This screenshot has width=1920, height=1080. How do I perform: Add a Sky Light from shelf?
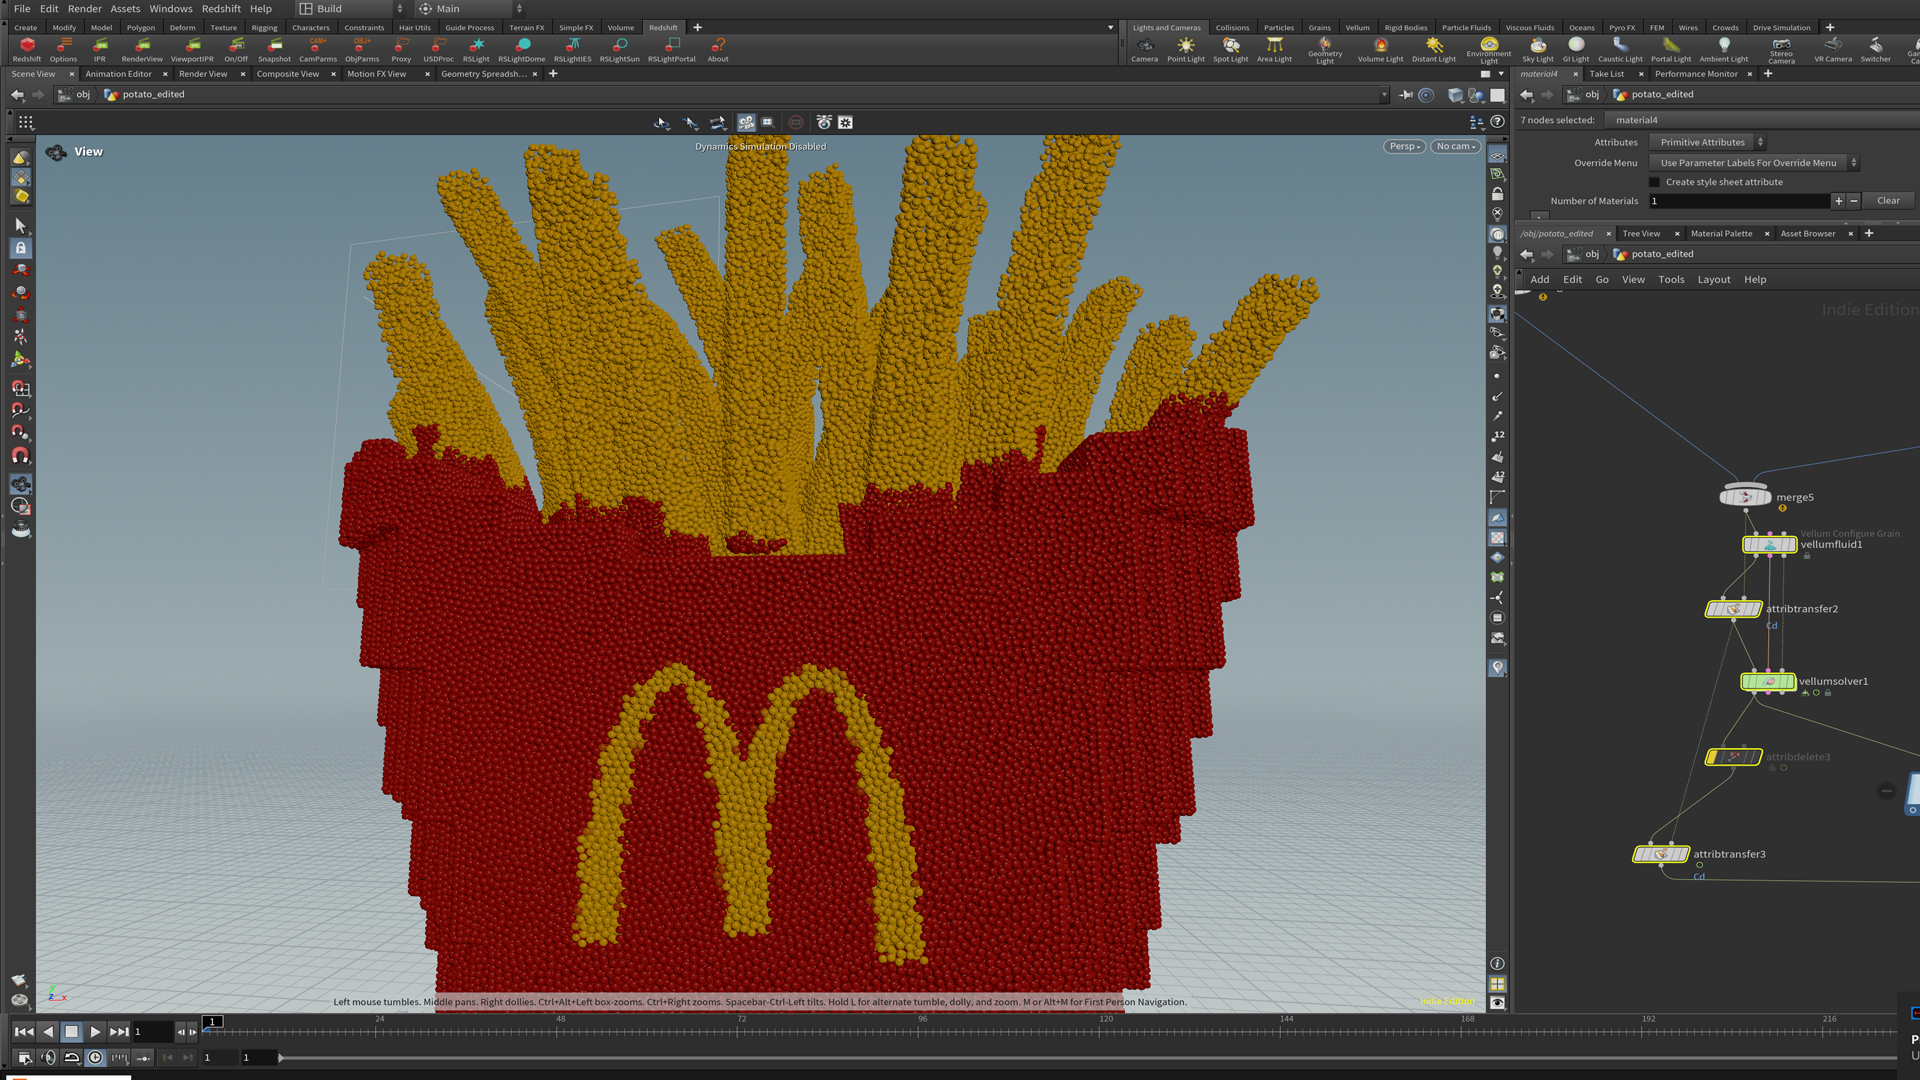[x=1537, y=50]
